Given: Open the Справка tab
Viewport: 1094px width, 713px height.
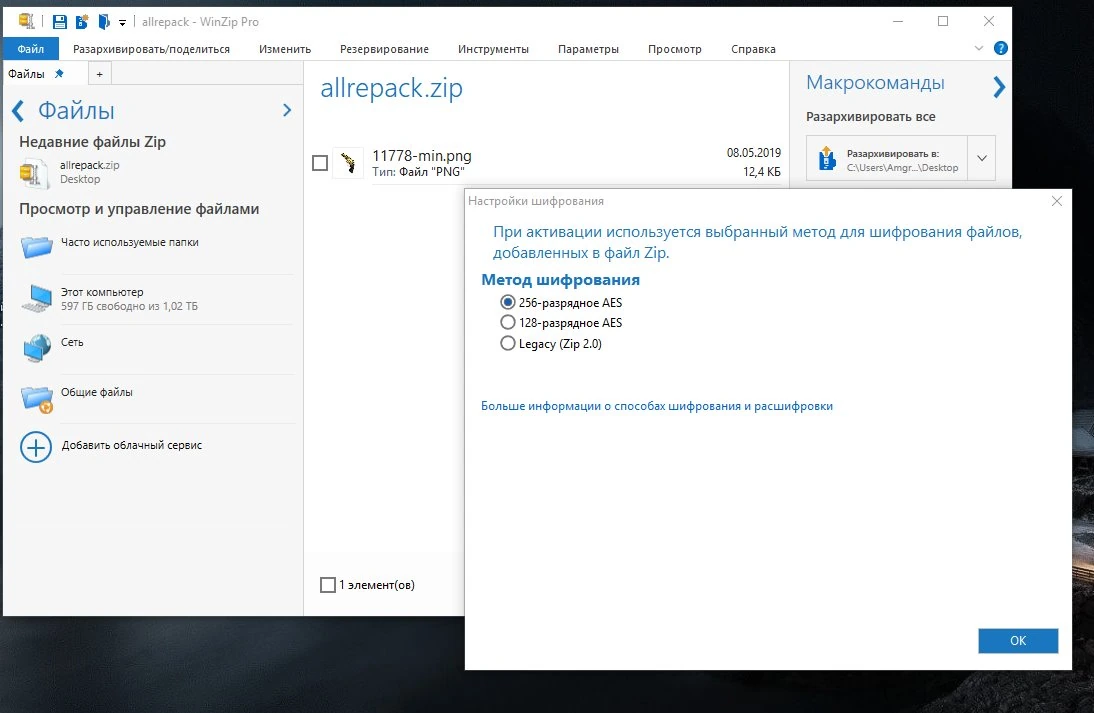Looking at the screenshot, I should pyautogui.click(x=754, y=49).
